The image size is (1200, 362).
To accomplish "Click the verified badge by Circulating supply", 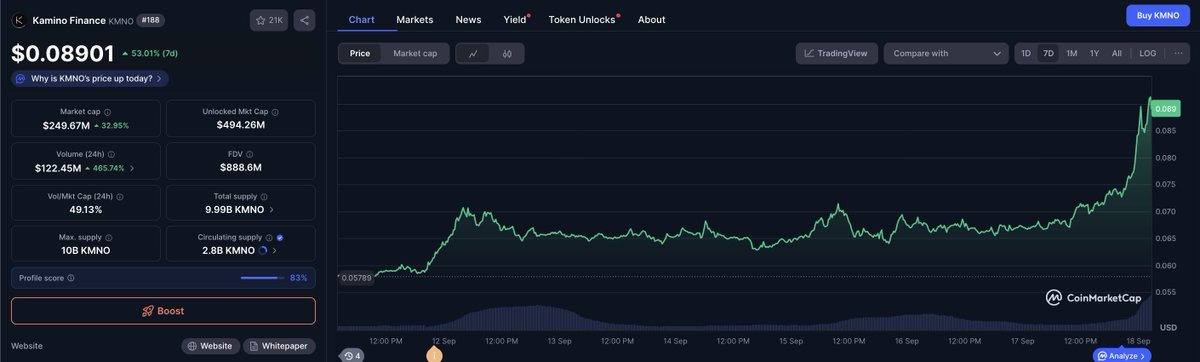I will click(x=279, y=238).
